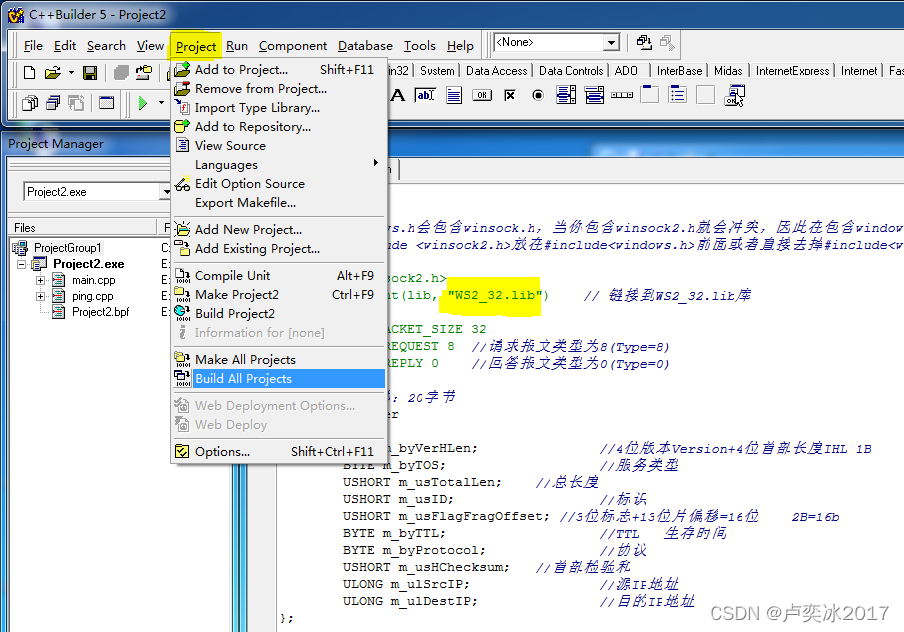Switch to the ADO palette tab
Viewport: 904px width, 632px height.
coord(626,71)
